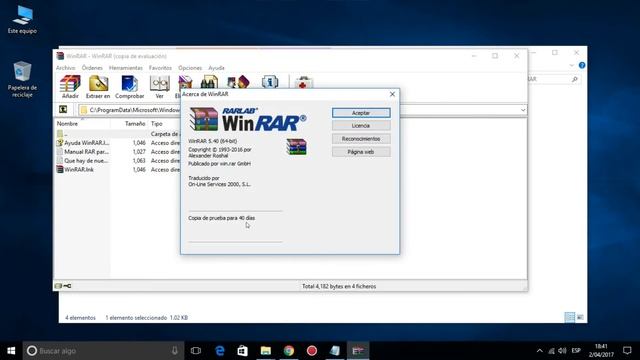Expand the WinRAR address path dropdown
The height and width of the screenshot is (360, 640).
523,110
